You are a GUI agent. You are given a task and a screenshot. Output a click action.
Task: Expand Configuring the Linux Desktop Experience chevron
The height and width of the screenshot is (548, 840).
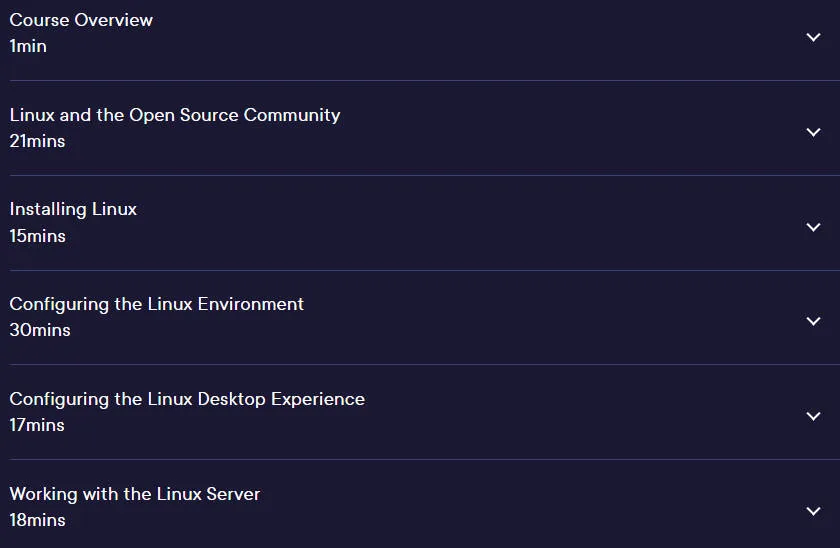point(813,416)
